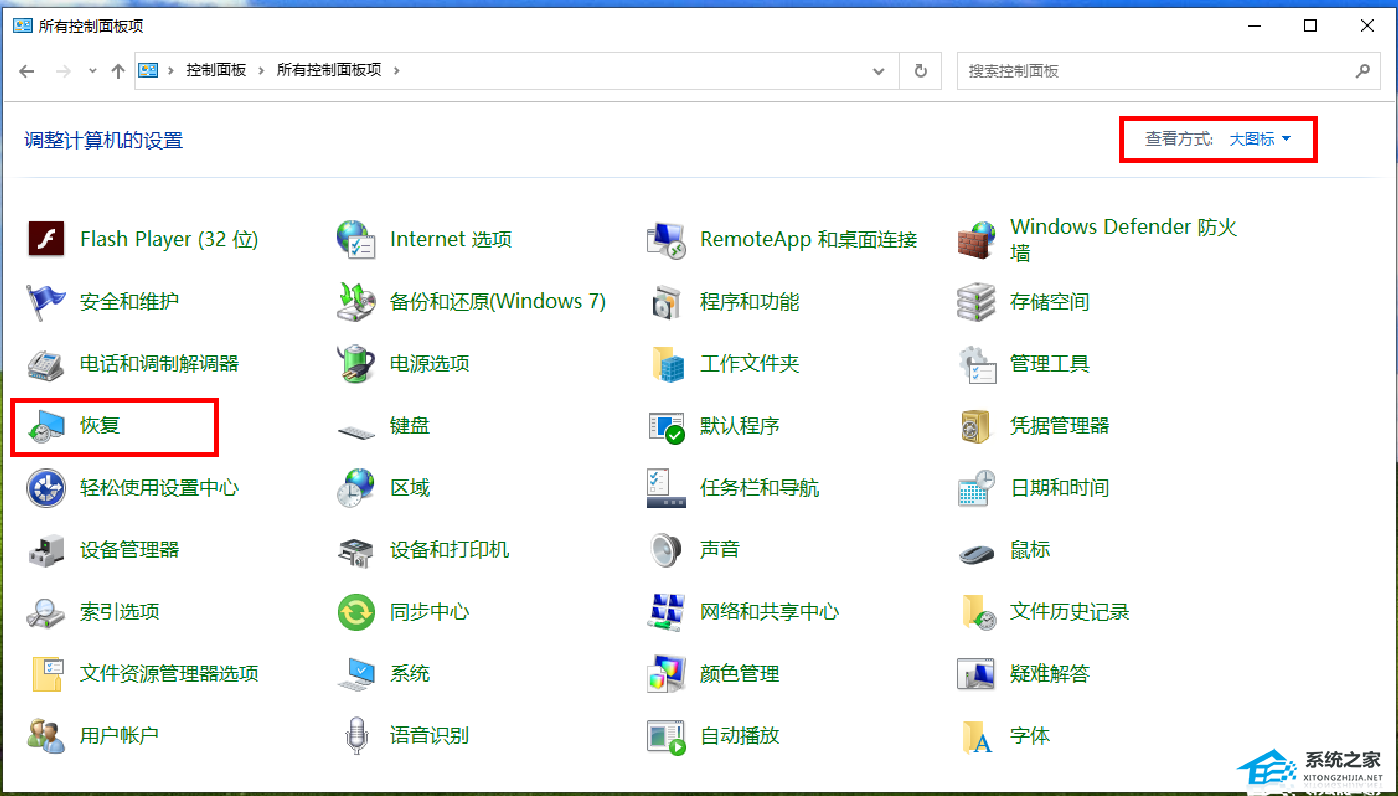Open the recent locations dropdown arrow

(x=92, y=71)
